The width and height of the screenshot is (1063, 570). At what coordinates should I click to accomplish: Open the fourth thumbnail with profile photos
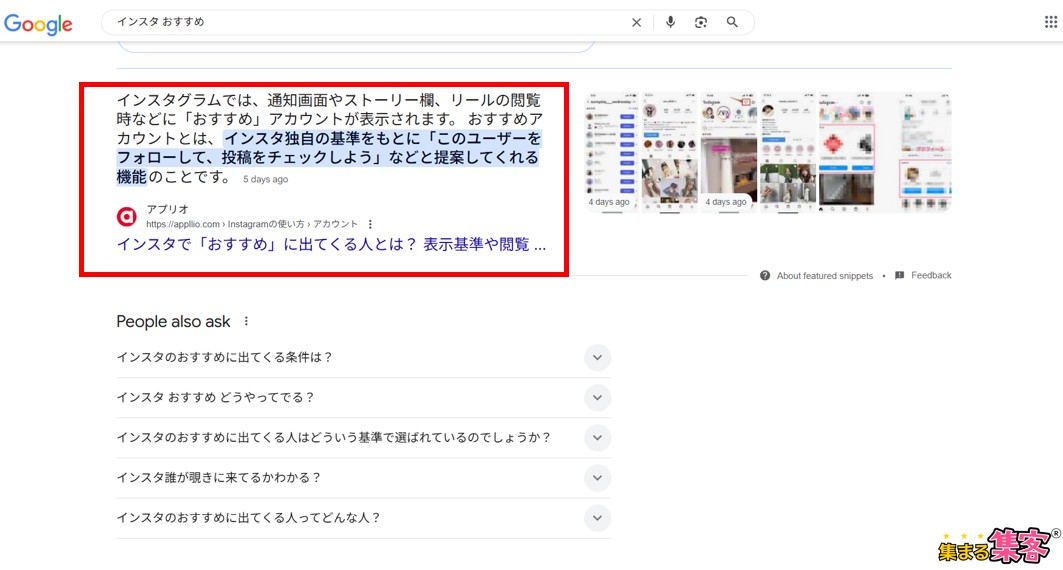pos(788,152)
